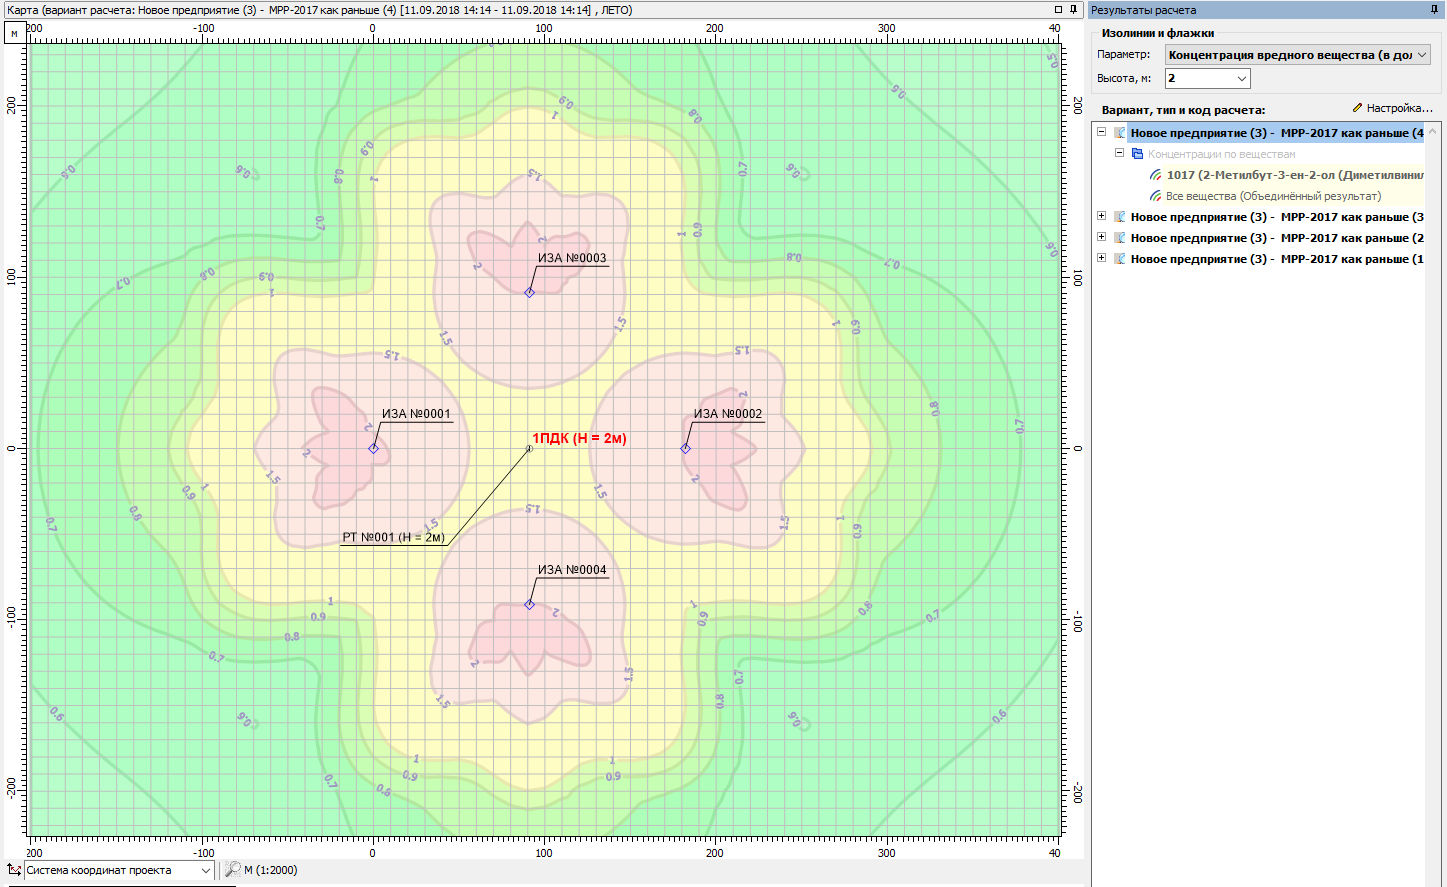The width and height of the screenshot is (1447, 887).
Task: Click the calculation point РТ №001 marker
Action: click(x=529, y=449)
